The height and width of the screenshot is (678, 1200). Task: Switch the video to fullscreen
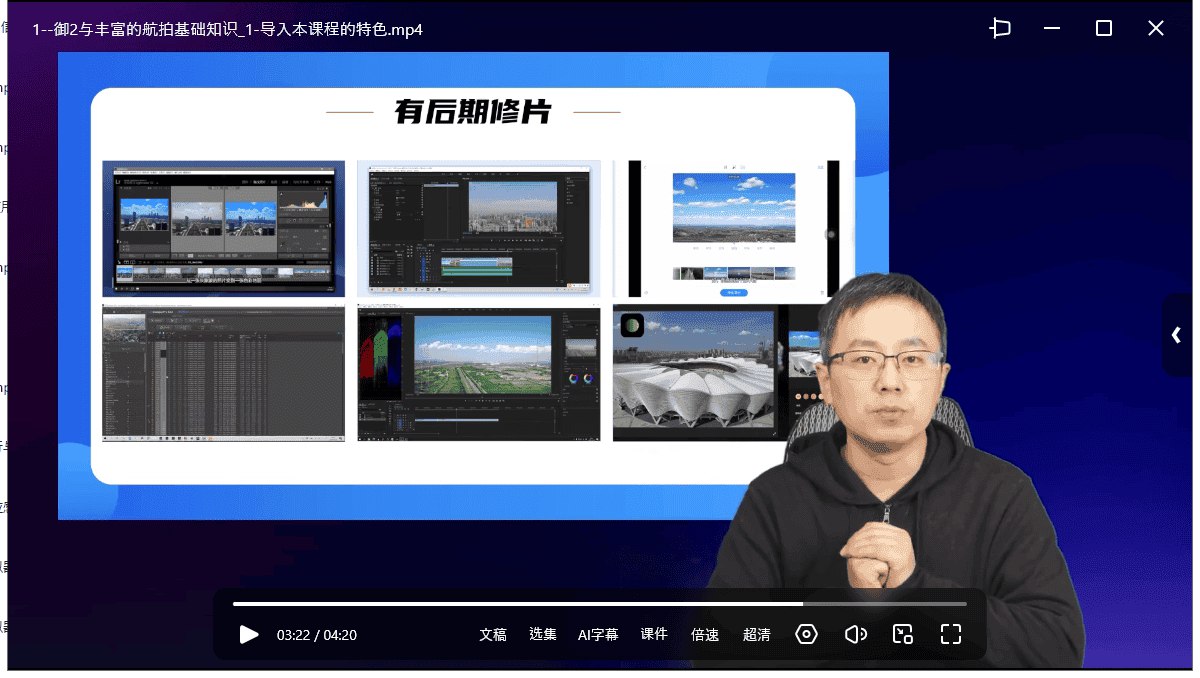click(950, 634)
